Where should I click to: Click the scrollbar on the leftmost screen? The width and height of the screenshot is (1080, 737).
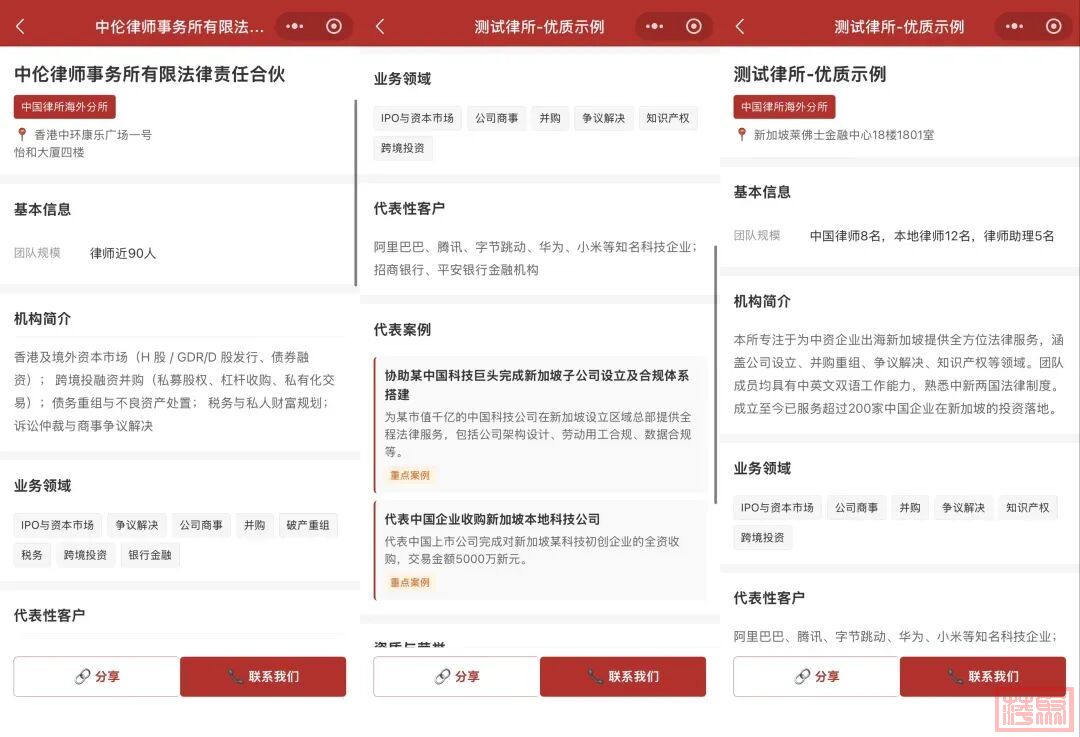(355, 190)
